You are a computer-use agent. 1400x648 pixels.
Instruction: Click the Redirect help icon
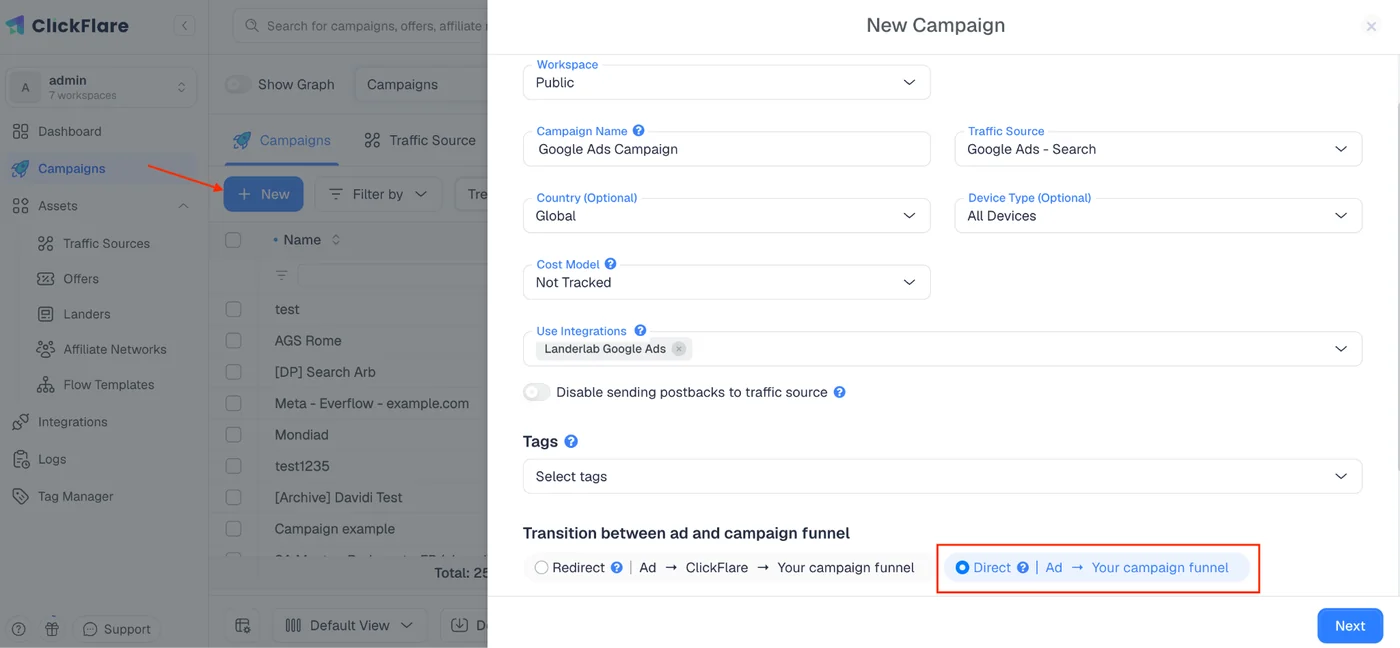[x=617, y=568]
